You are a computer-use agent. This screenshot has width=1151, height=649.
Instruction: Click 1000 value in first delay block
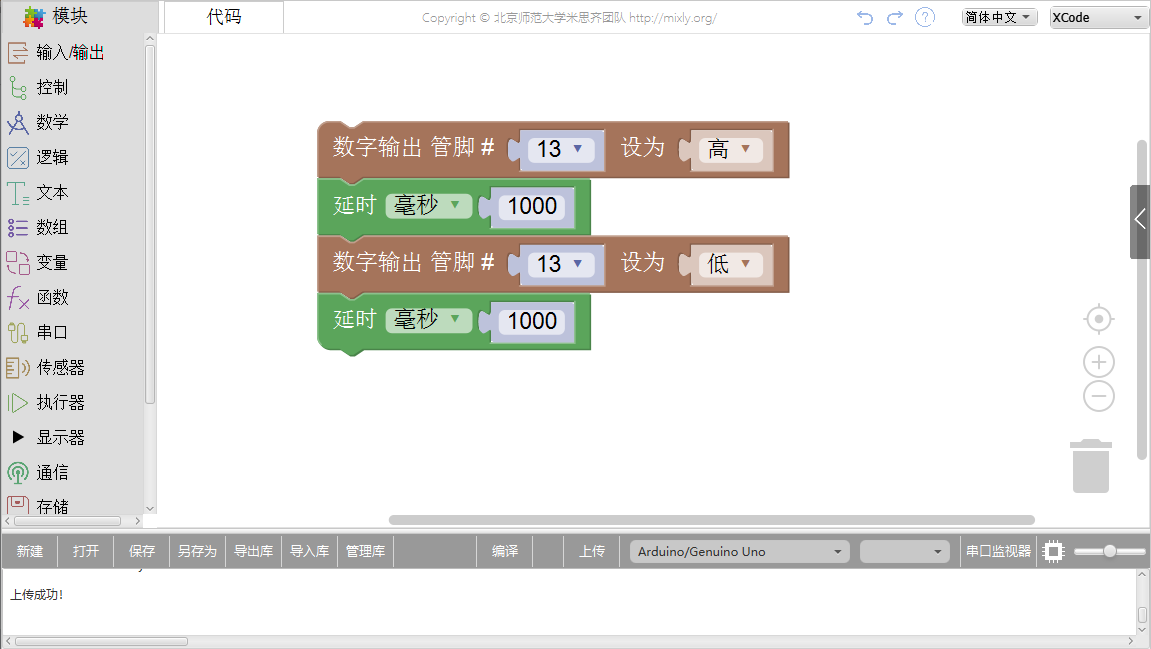533,206
